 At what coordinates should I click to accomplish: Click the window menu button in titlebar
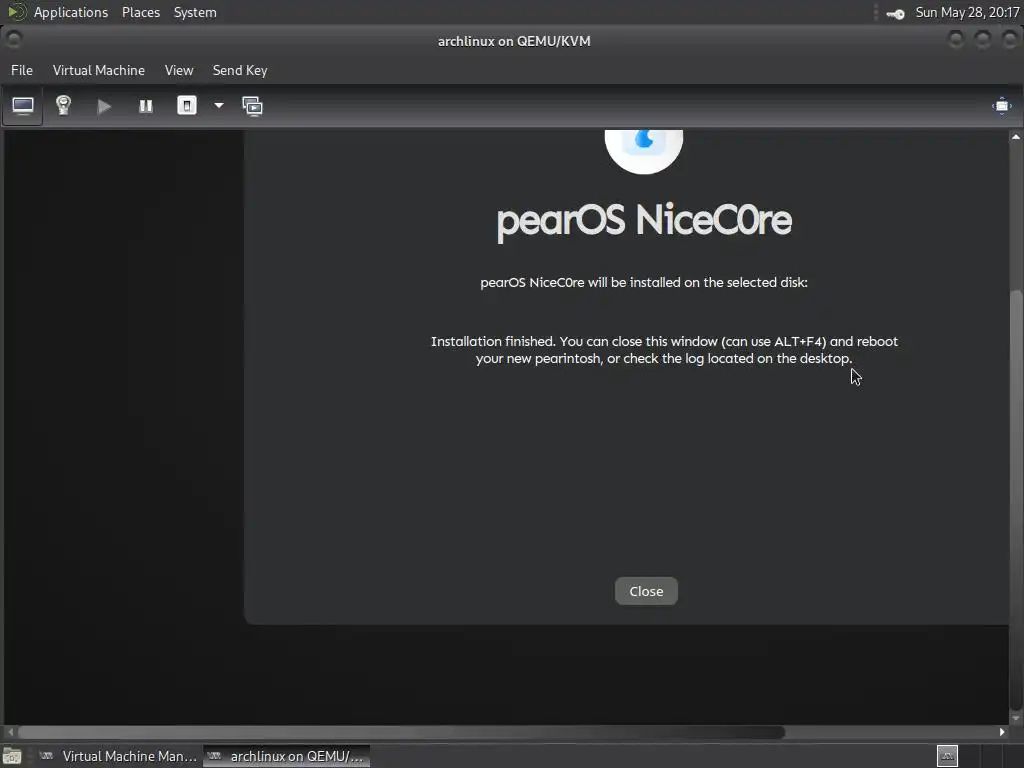(x=14, y=40)
